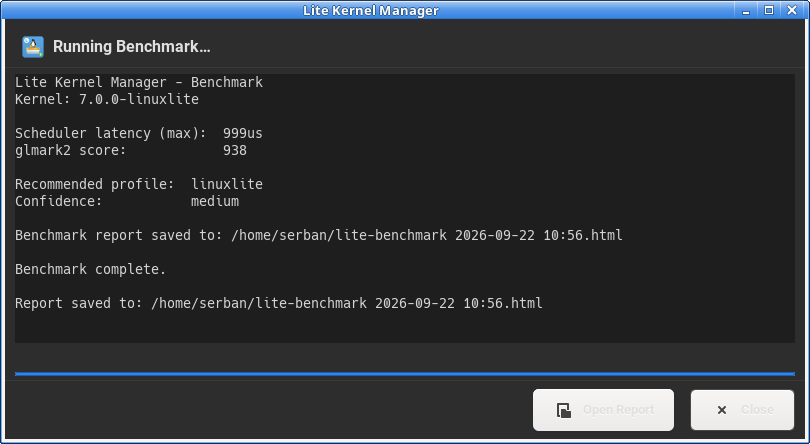The width and height of the screenshot is (810, 444).
Task: Click the Lite Kernel Manager app icon
Action: click(x=33, y=47)
